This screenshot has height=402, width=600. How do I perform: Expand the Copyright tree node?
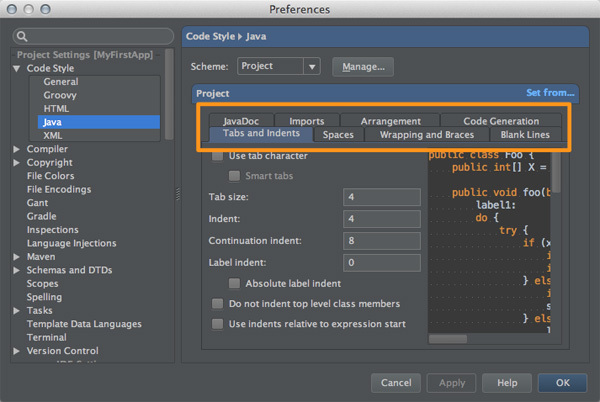pyautogui.click(x=16, y=163)
